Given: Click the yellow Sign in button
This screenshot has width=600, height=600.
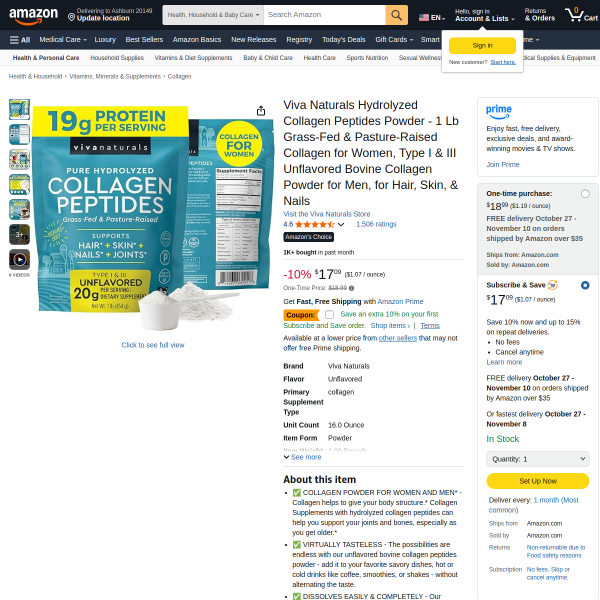Looking at the screenshot, I should pyautogui.click(x=482, y=46).
